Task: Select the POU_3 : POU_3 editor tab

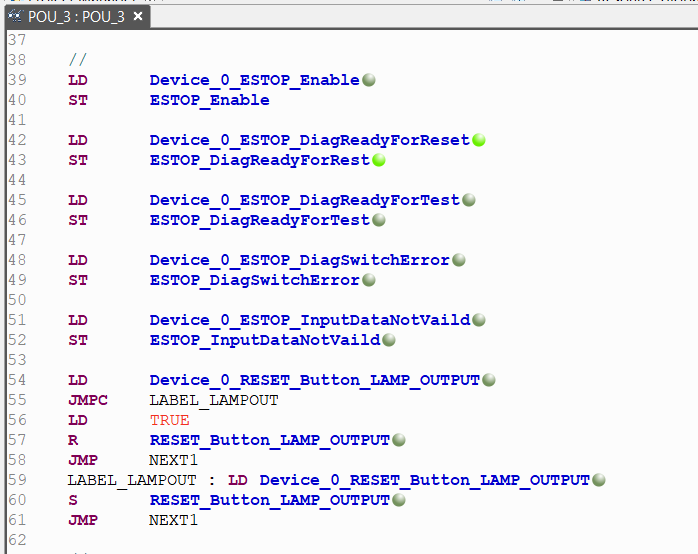Action: [78, 17]
